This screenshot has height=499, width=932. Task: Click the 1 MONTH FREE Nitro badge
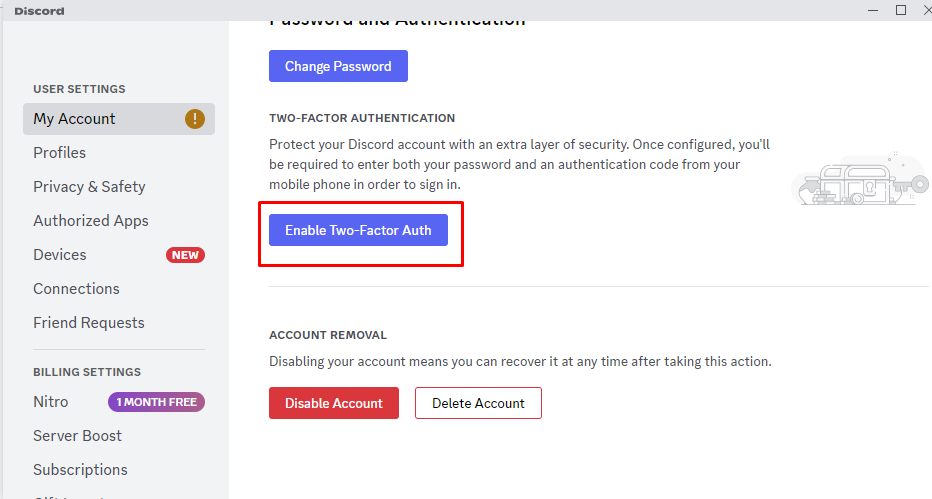(x=156, y=402)
